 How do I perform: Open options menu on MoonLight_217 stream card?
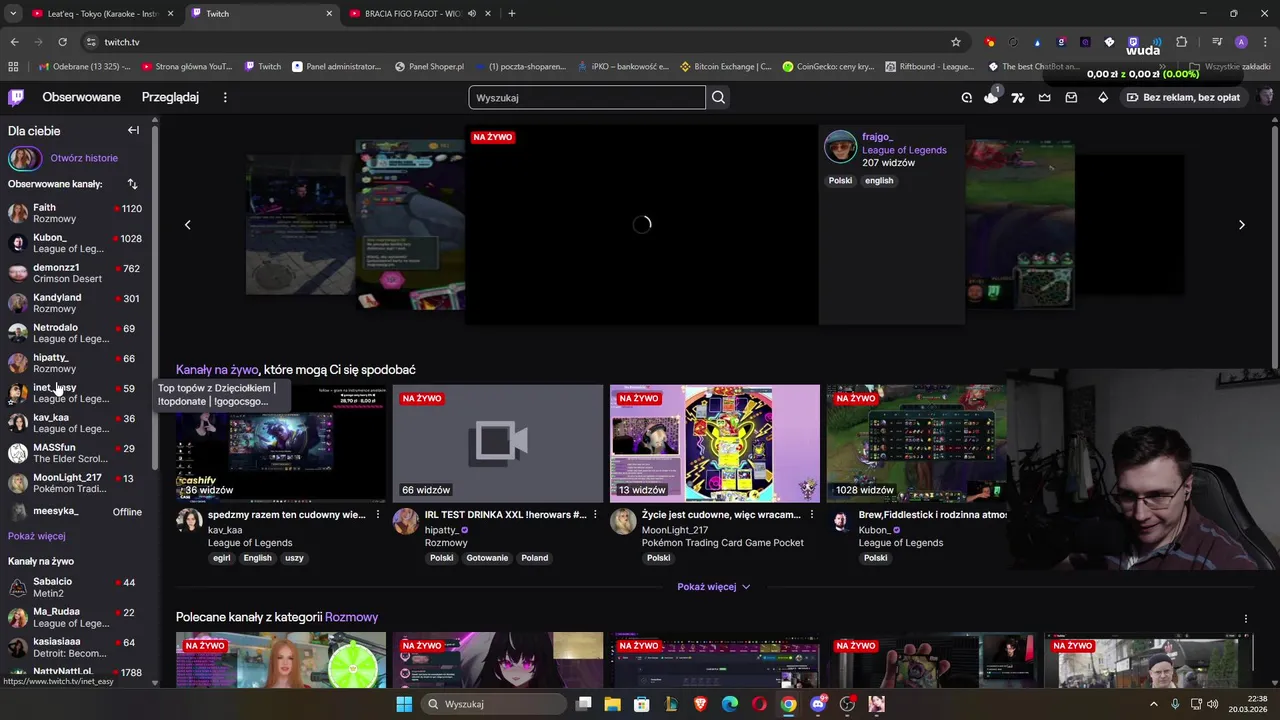click(811, 515)
